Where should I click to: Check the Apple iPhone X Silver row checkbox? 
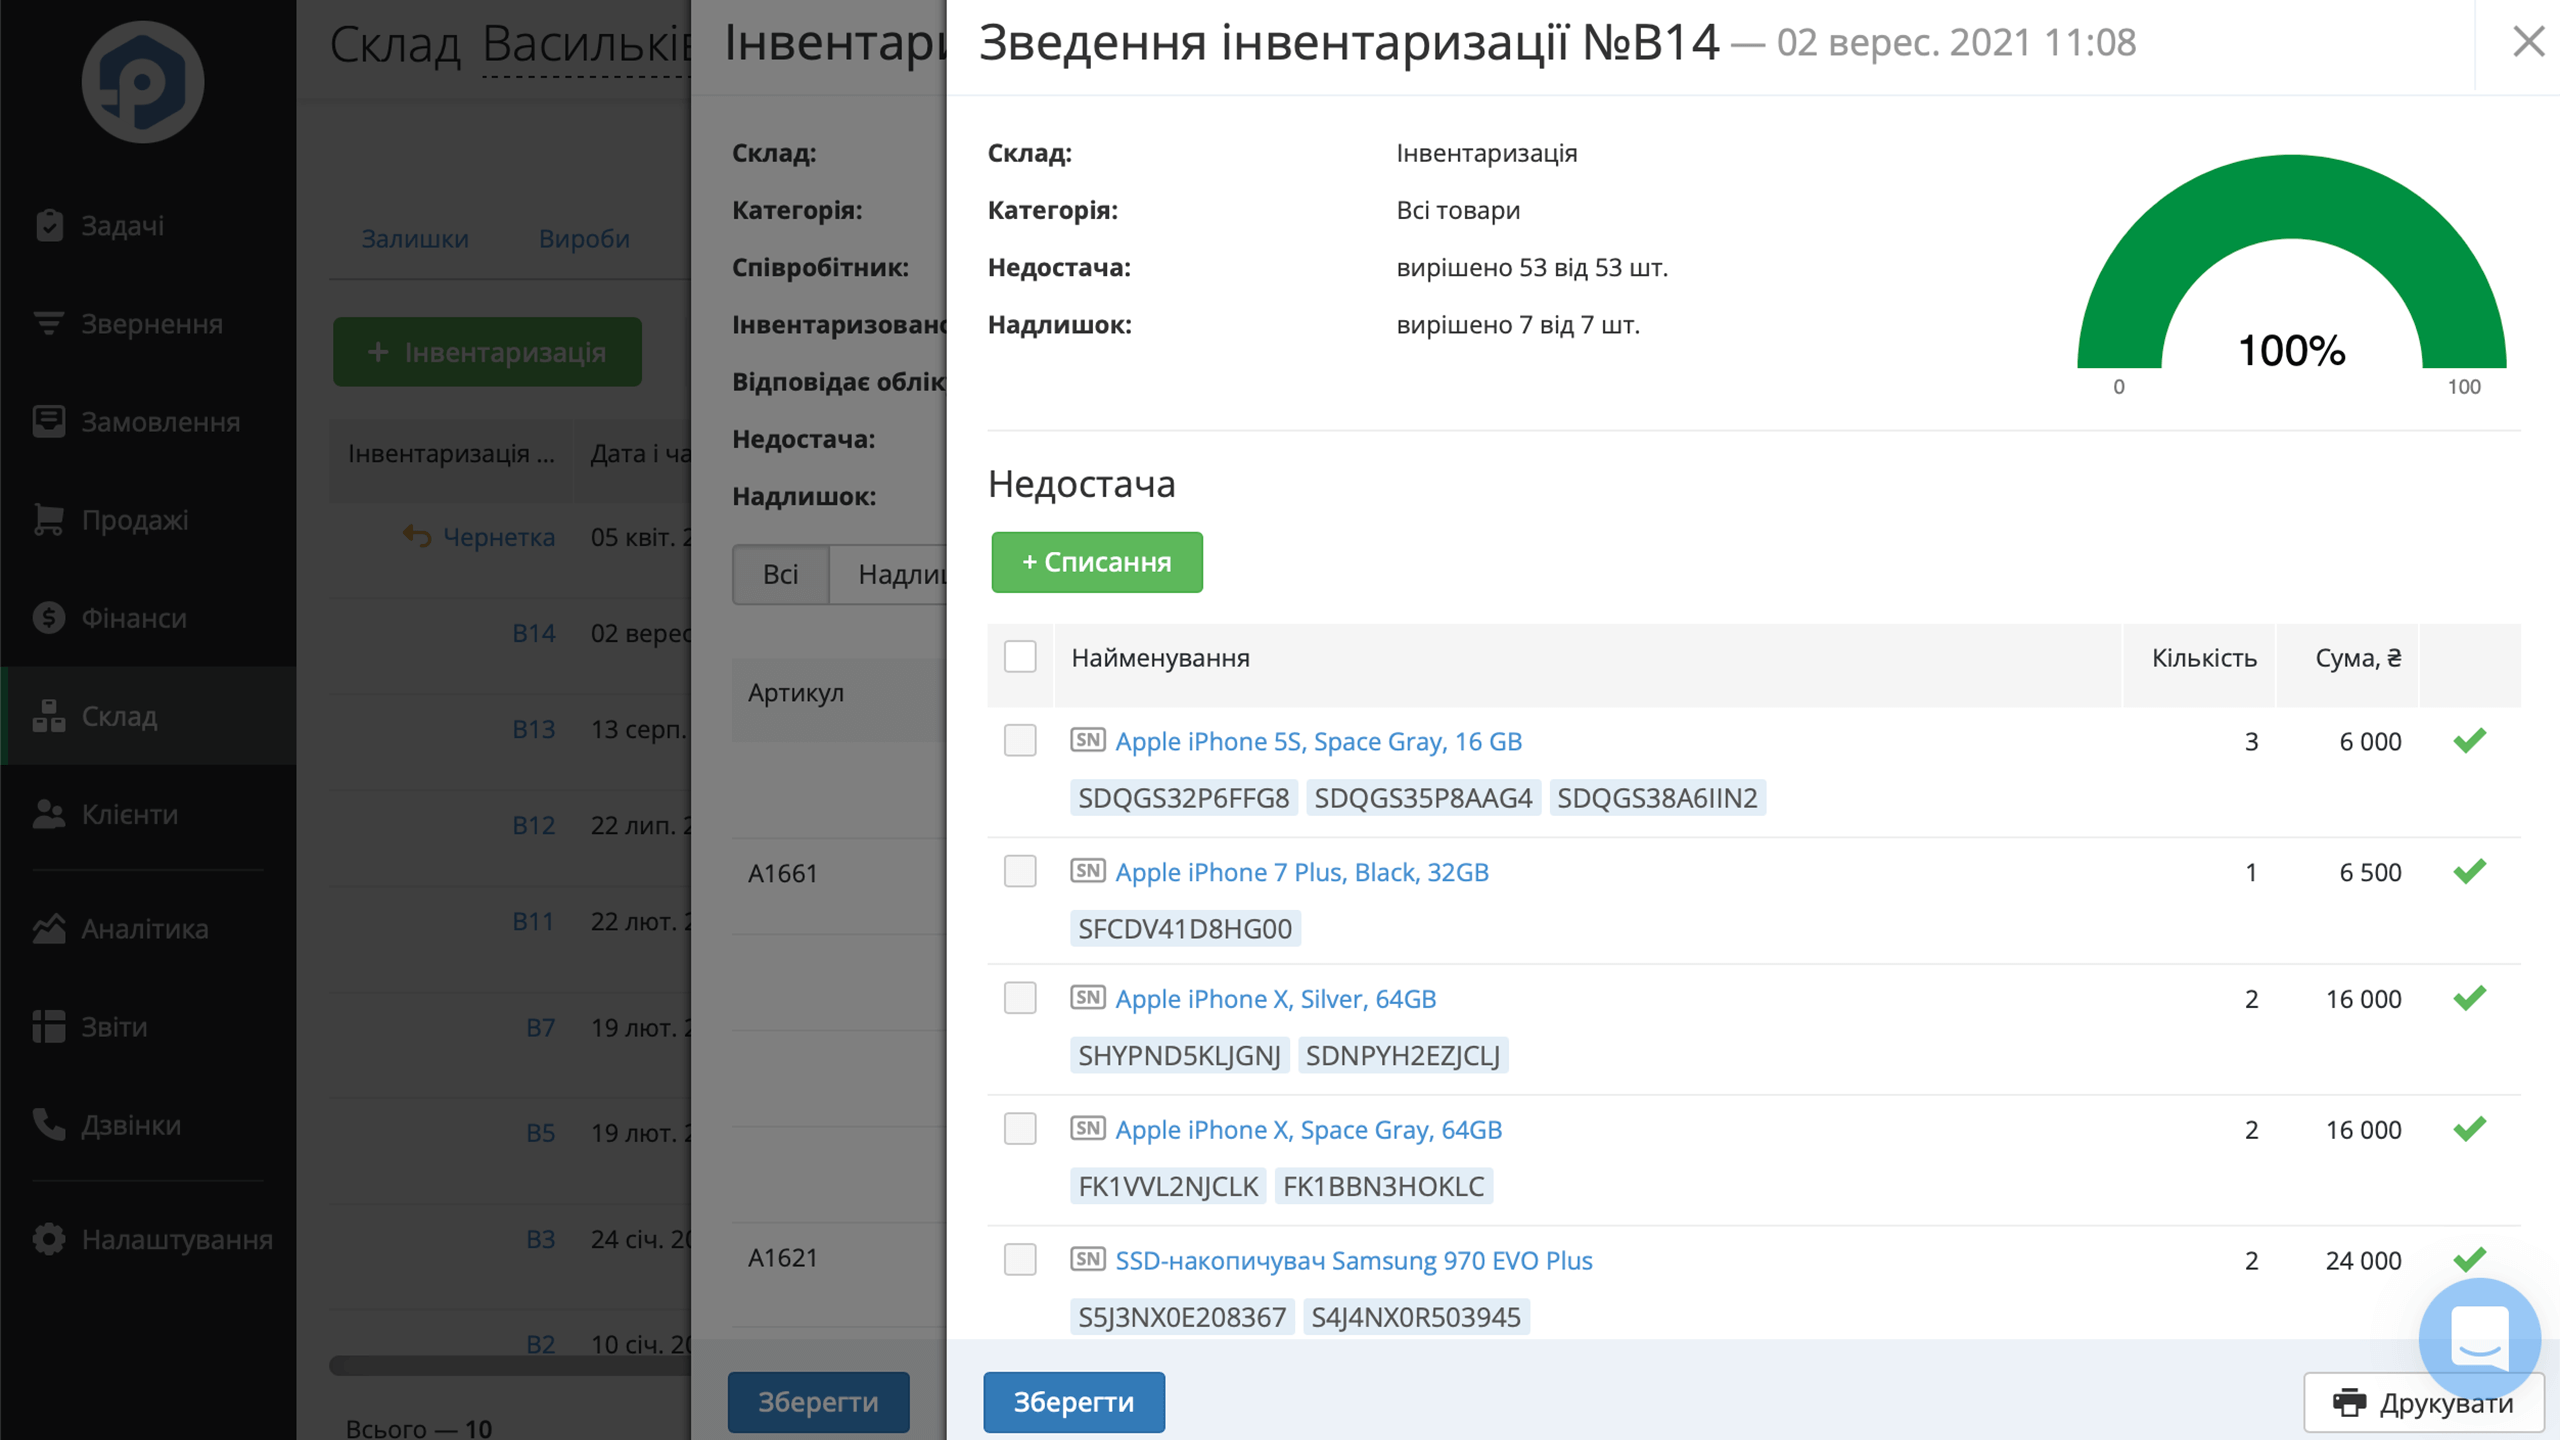pyautogui.click(x=1020, y=998)
